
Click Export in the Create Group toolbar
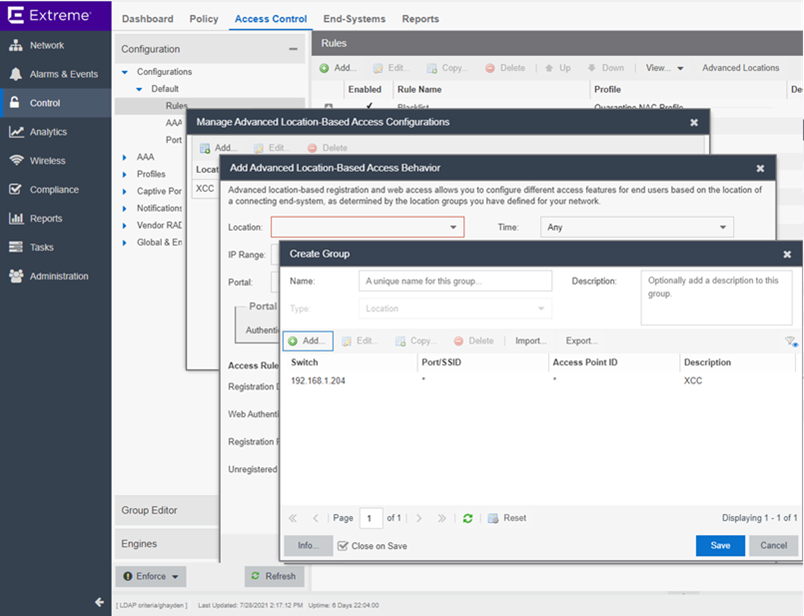581,341
